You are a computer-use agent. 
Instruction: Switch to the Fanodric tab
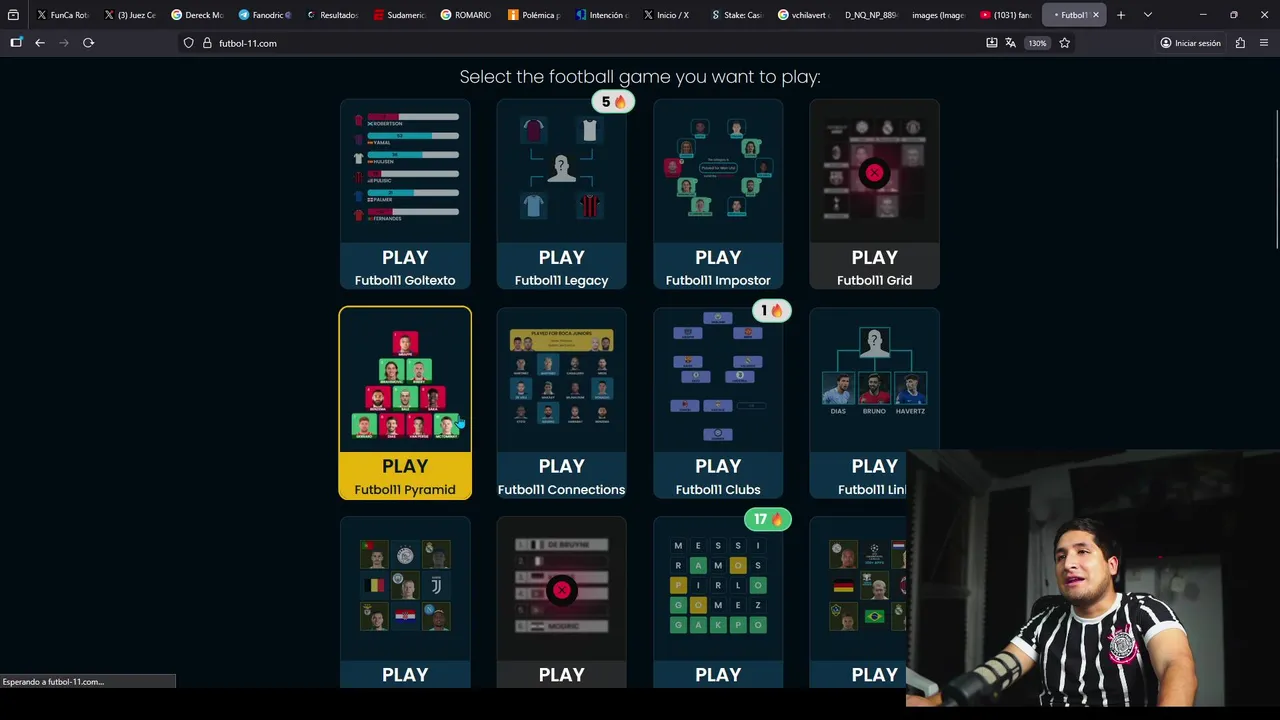(x=263, y=15)
